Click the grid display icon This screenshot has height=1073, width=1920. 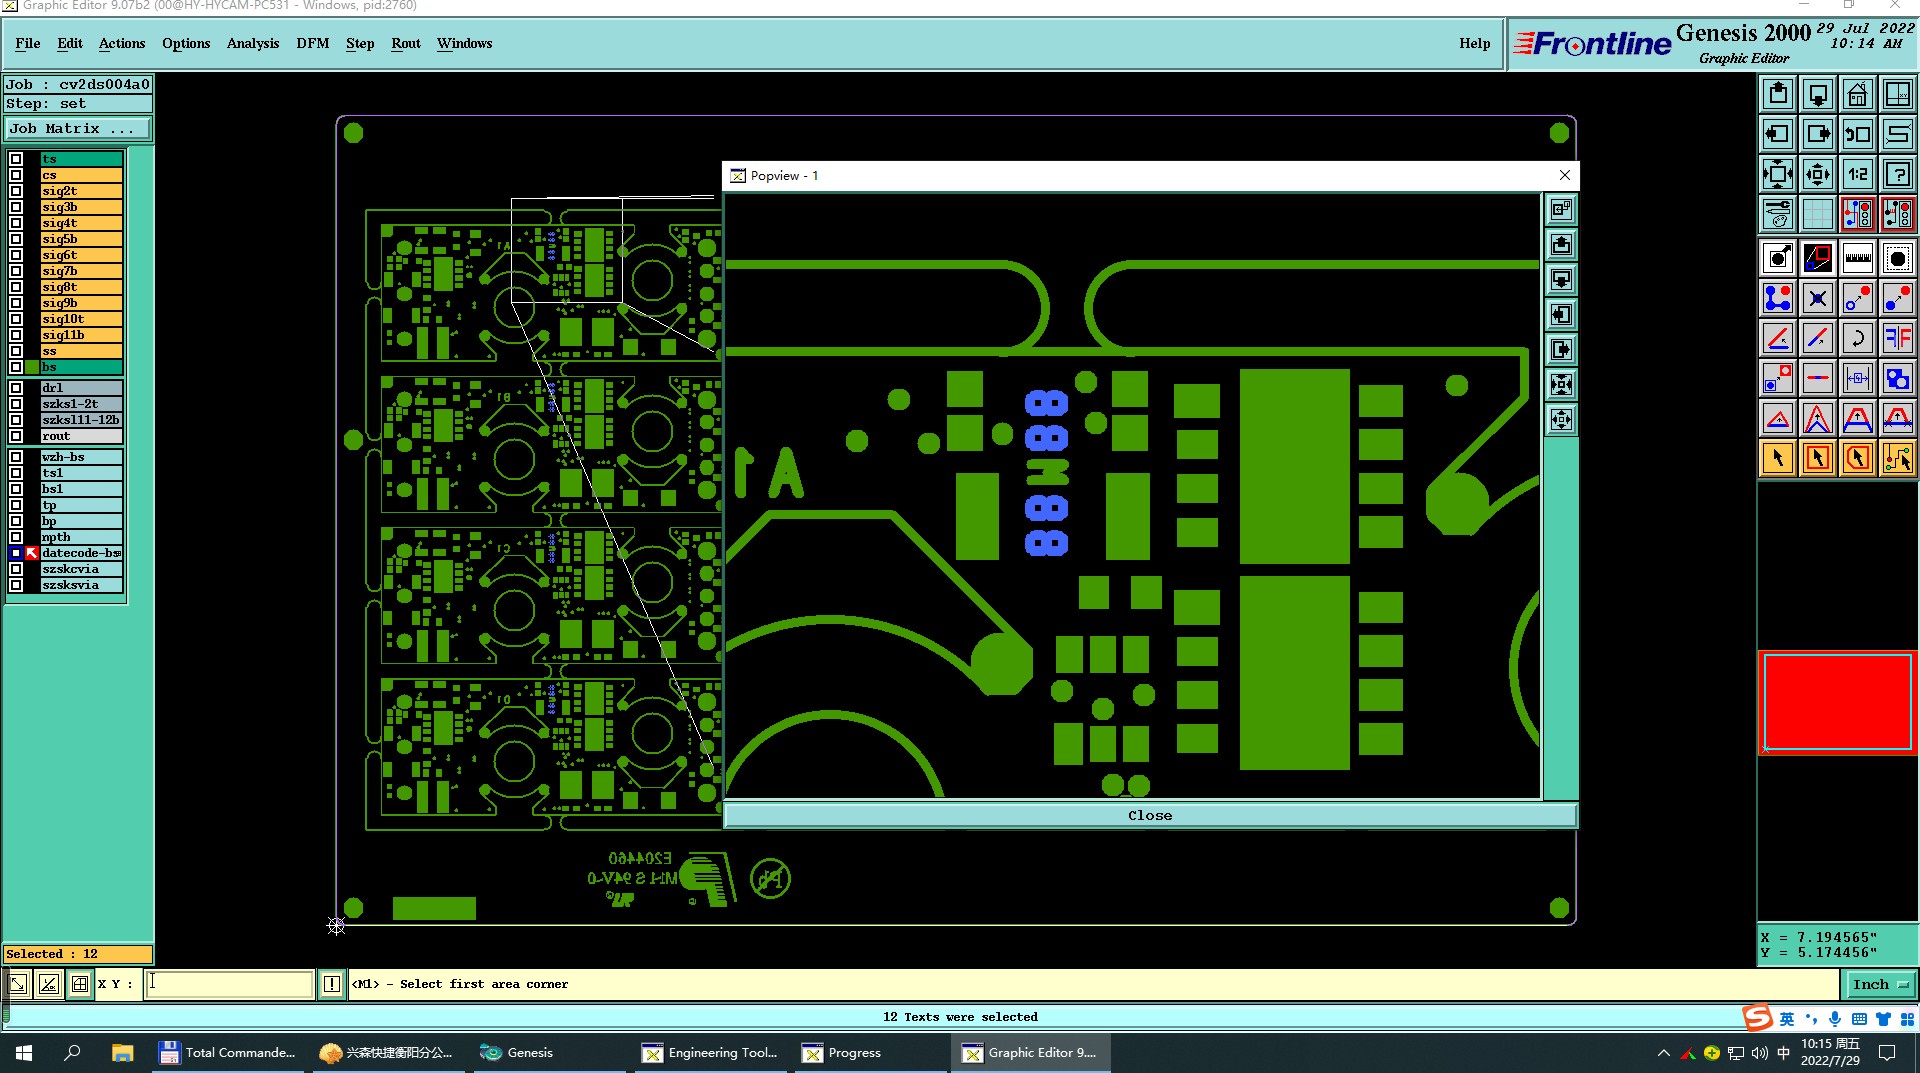point(1818,214)
